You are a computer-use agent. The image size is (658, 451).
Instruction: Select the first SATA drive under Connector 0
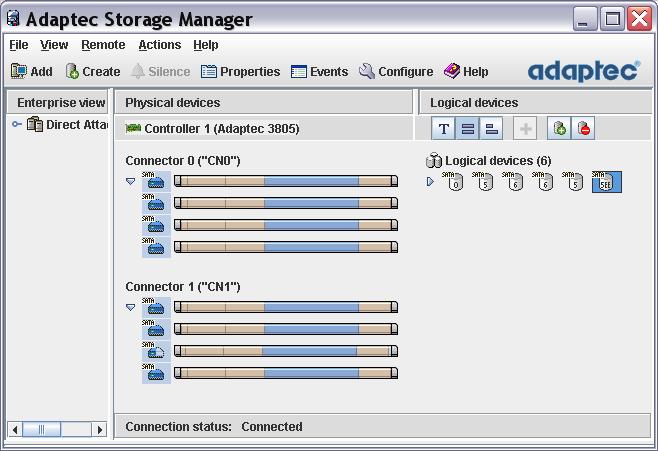pyautogui.click(x=156, y=181)
